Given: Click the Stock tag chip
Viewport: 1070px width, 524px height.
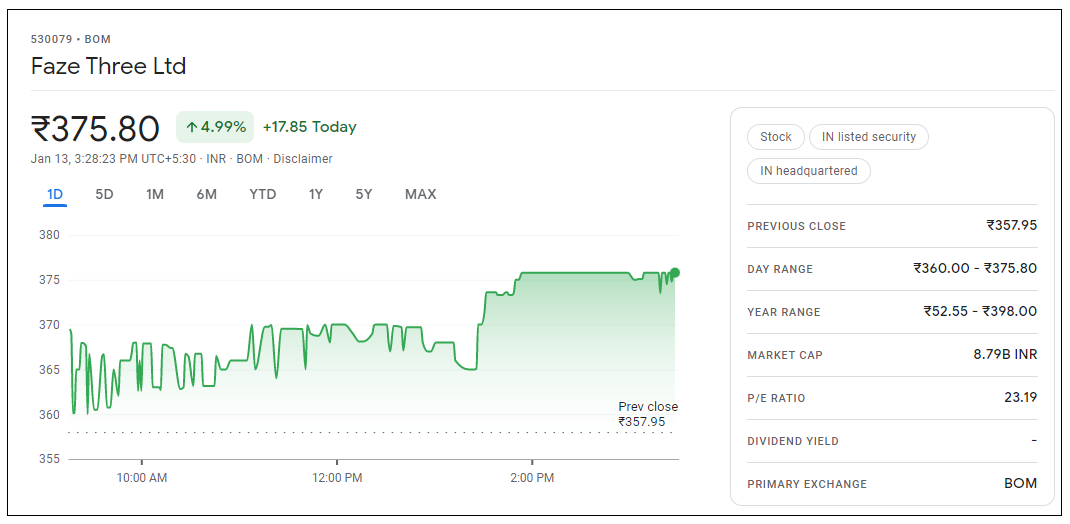Looking at the screenshot, I should click(x=776, y=136).
